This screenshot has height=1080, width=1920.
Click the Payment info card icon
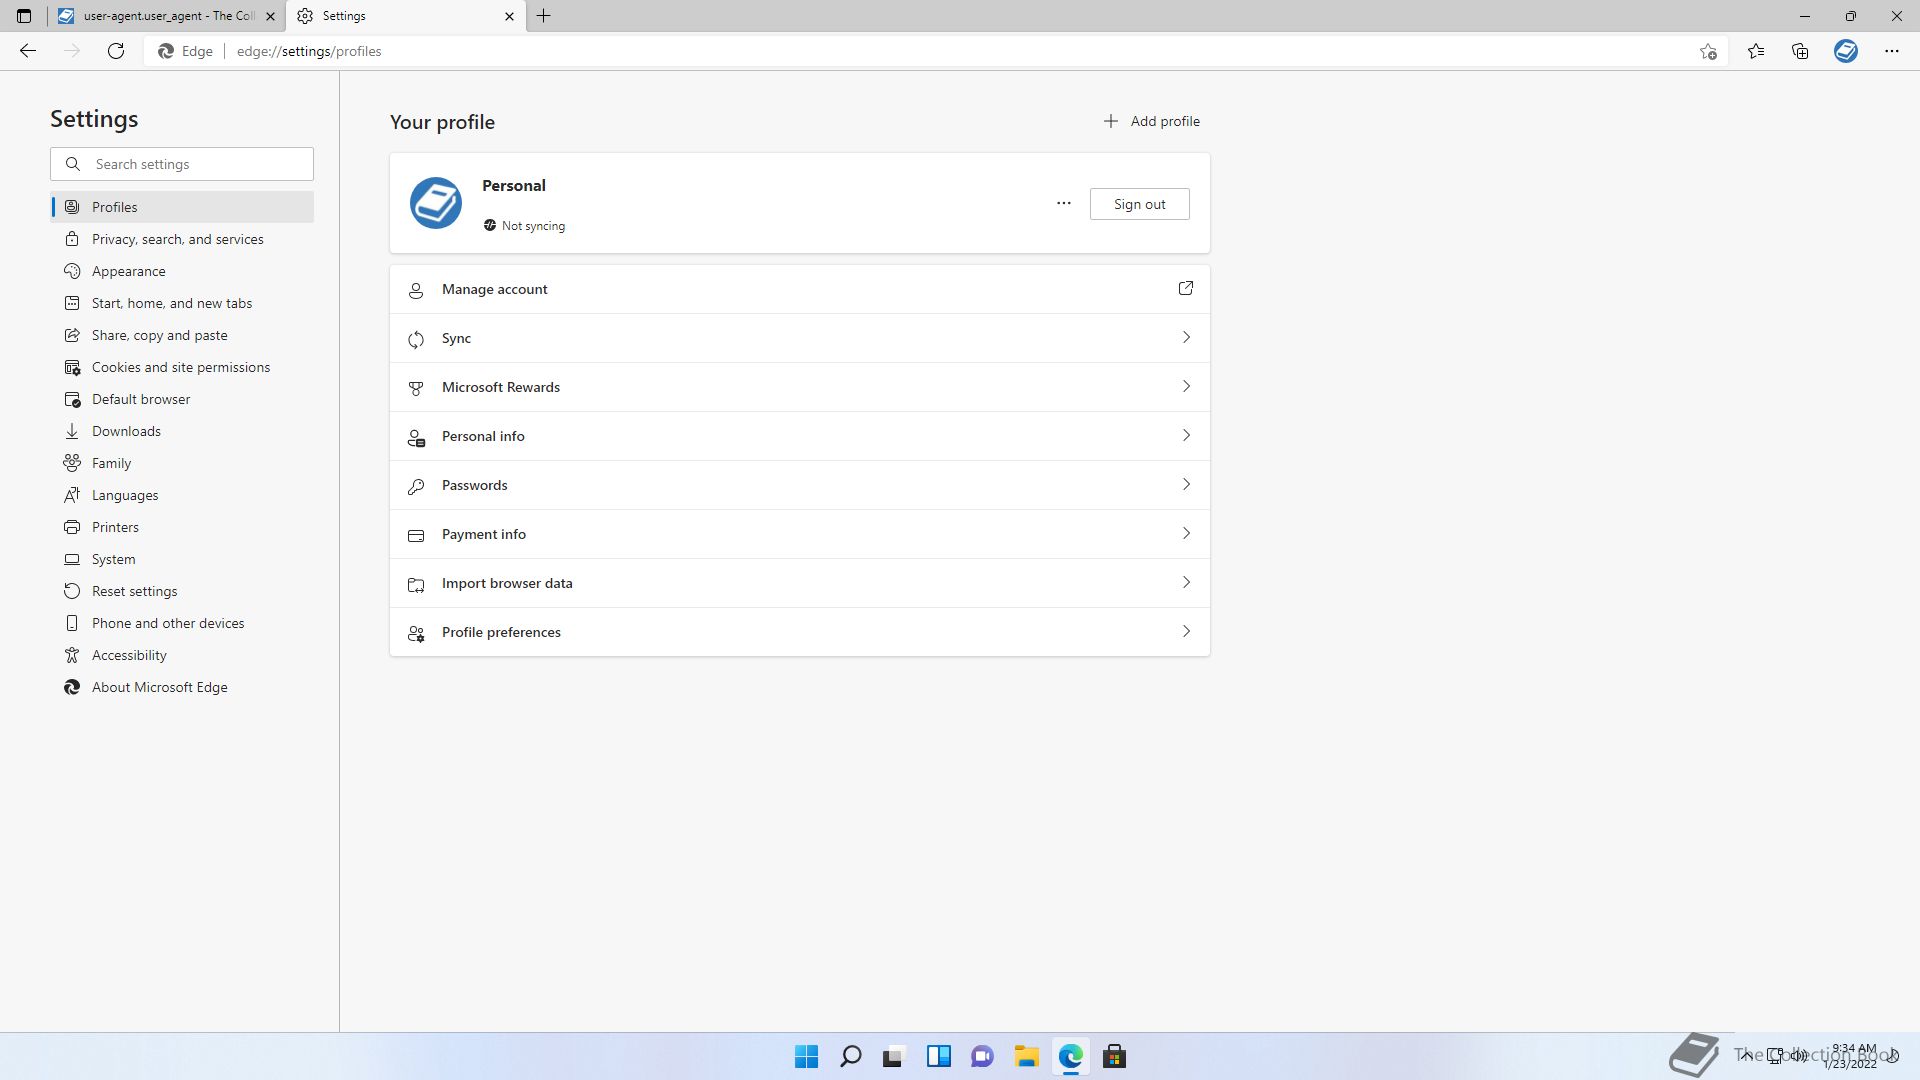416,535
